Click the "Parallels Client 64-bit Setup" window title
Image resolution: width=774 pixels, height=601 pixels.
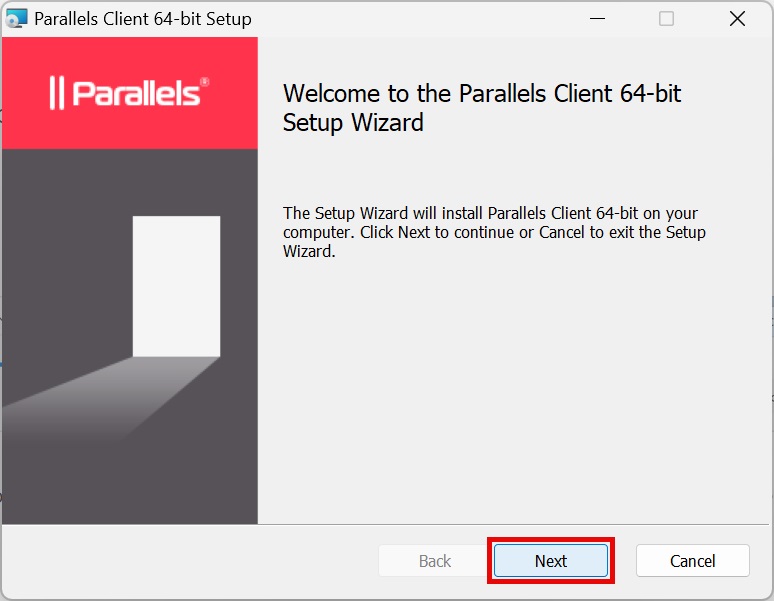[x=143, y=19]
